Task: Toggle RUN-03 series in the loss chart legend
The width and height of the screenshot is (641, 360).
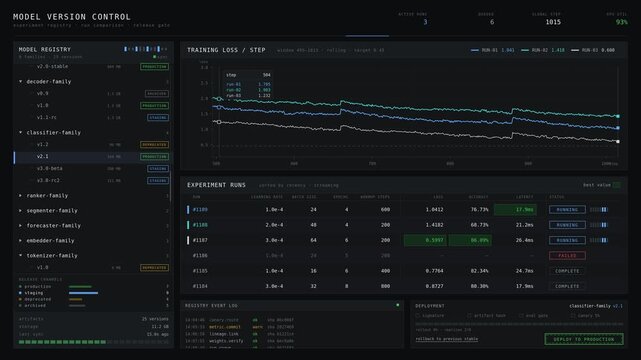Action: pos(593,50)
